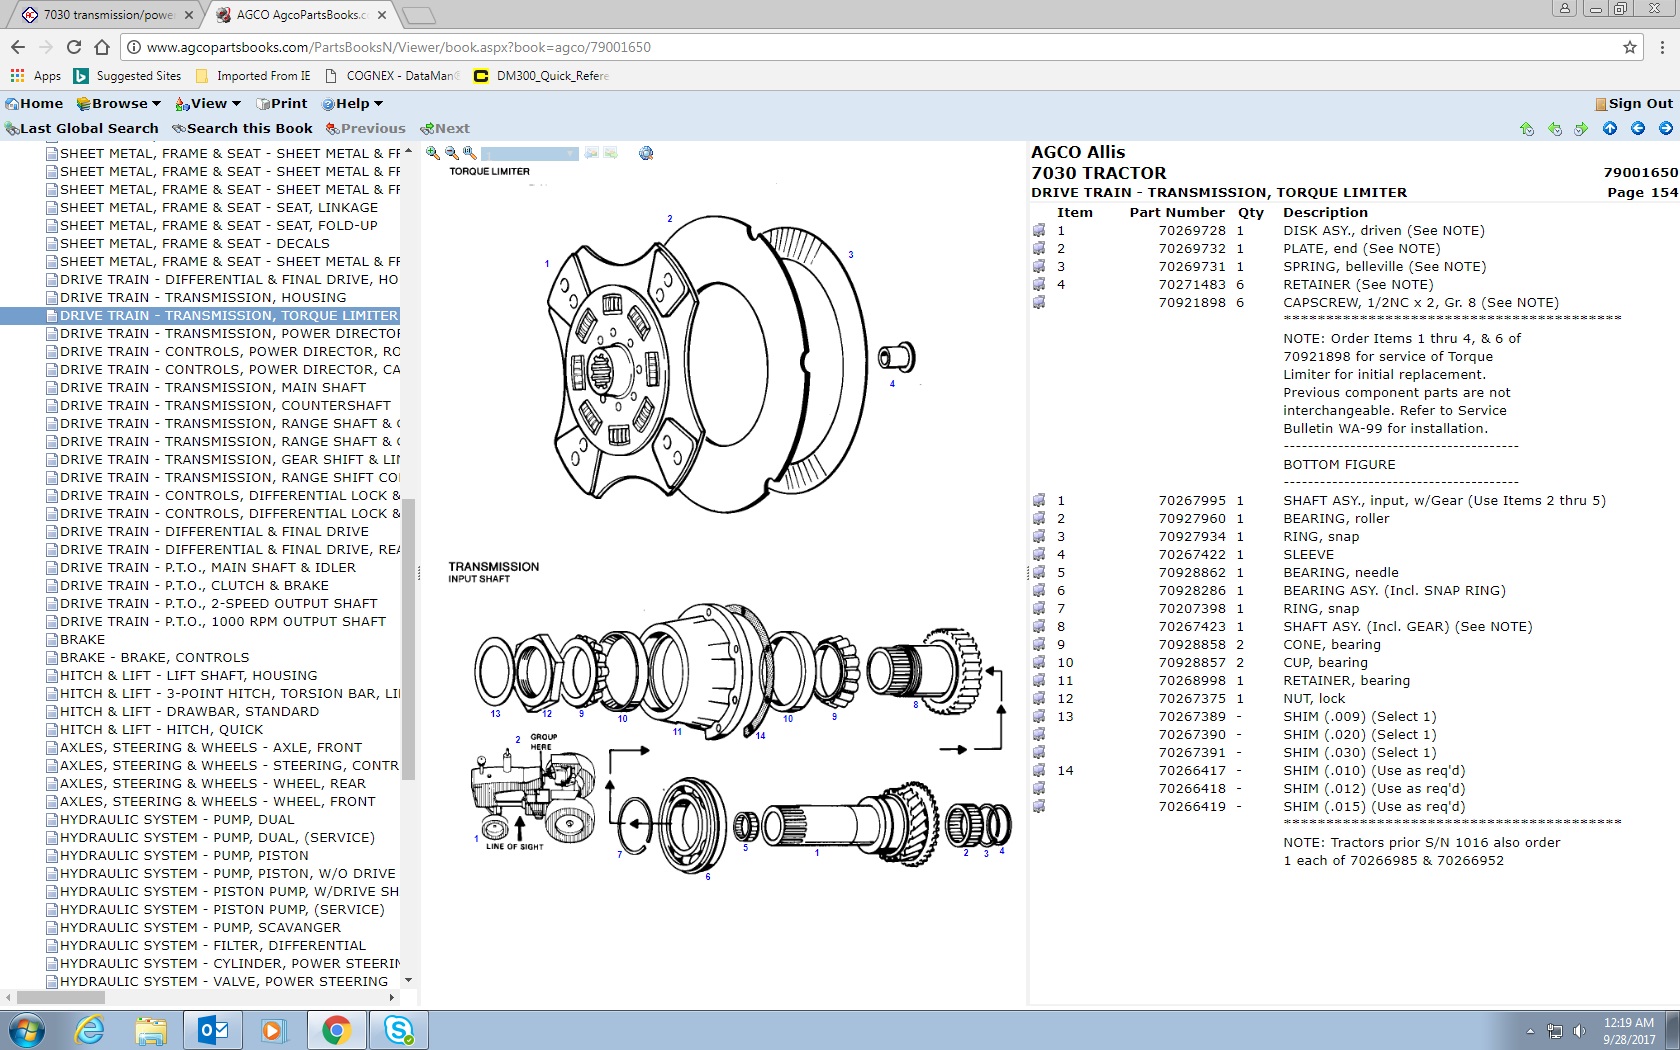Open DRIVE TRAIN - TRANSMISSION, MAIN SHAFT

[x=213, y=387]
